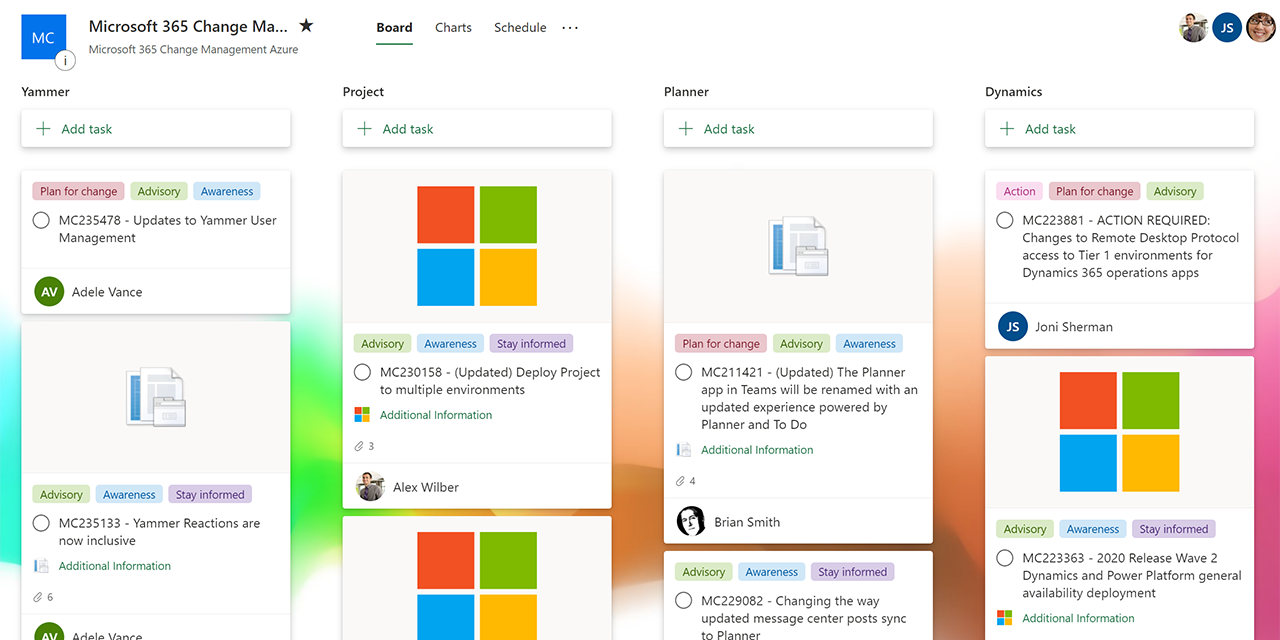
Task: Click the attachment icon on MC230158 card
Action: click(360, 447)
